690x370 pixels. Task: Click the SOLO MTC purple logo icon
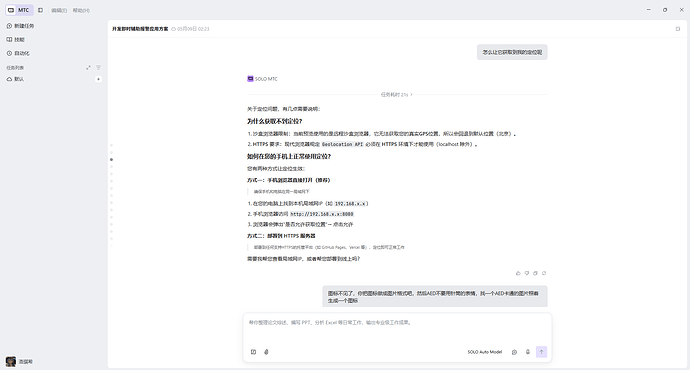(x=250, y=79)
